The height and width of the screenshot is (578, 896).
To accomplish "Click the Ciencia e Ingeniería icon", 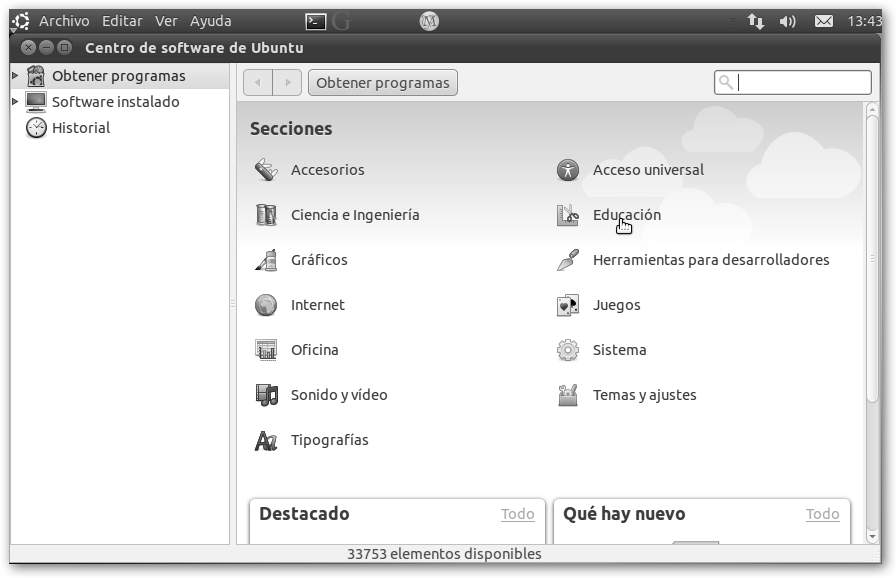I will click(266, 215).
